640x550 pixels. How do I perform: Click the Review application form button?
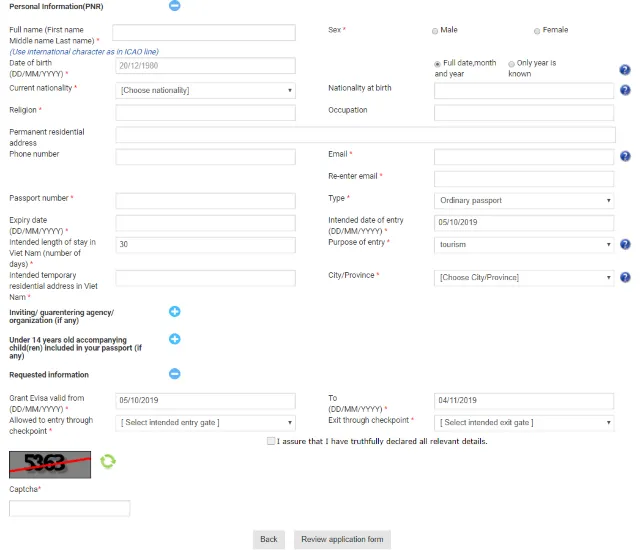click(342, 539)
